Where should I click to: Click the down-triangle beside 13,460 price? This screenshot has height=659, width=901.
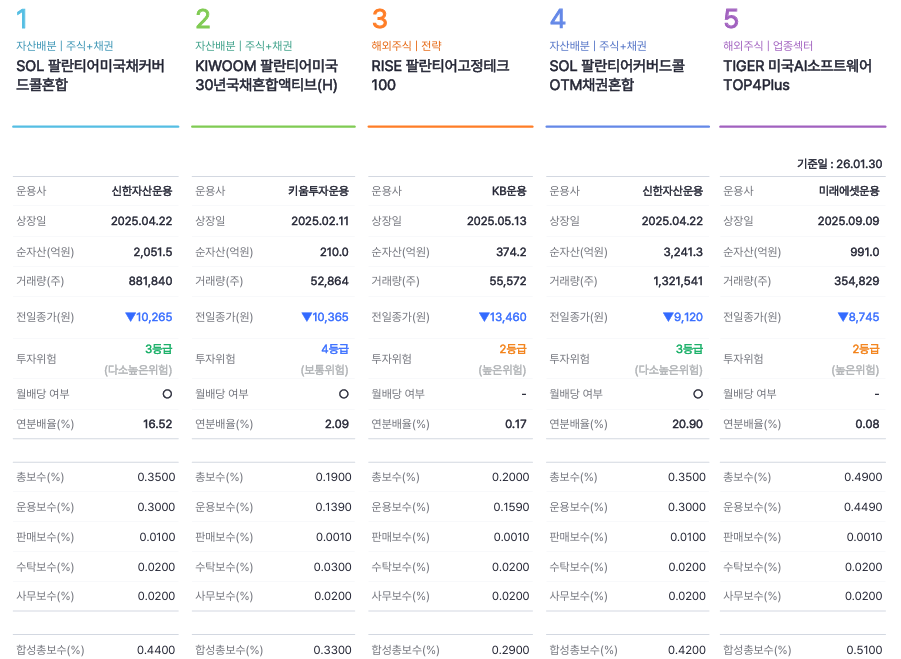(484, 317)
